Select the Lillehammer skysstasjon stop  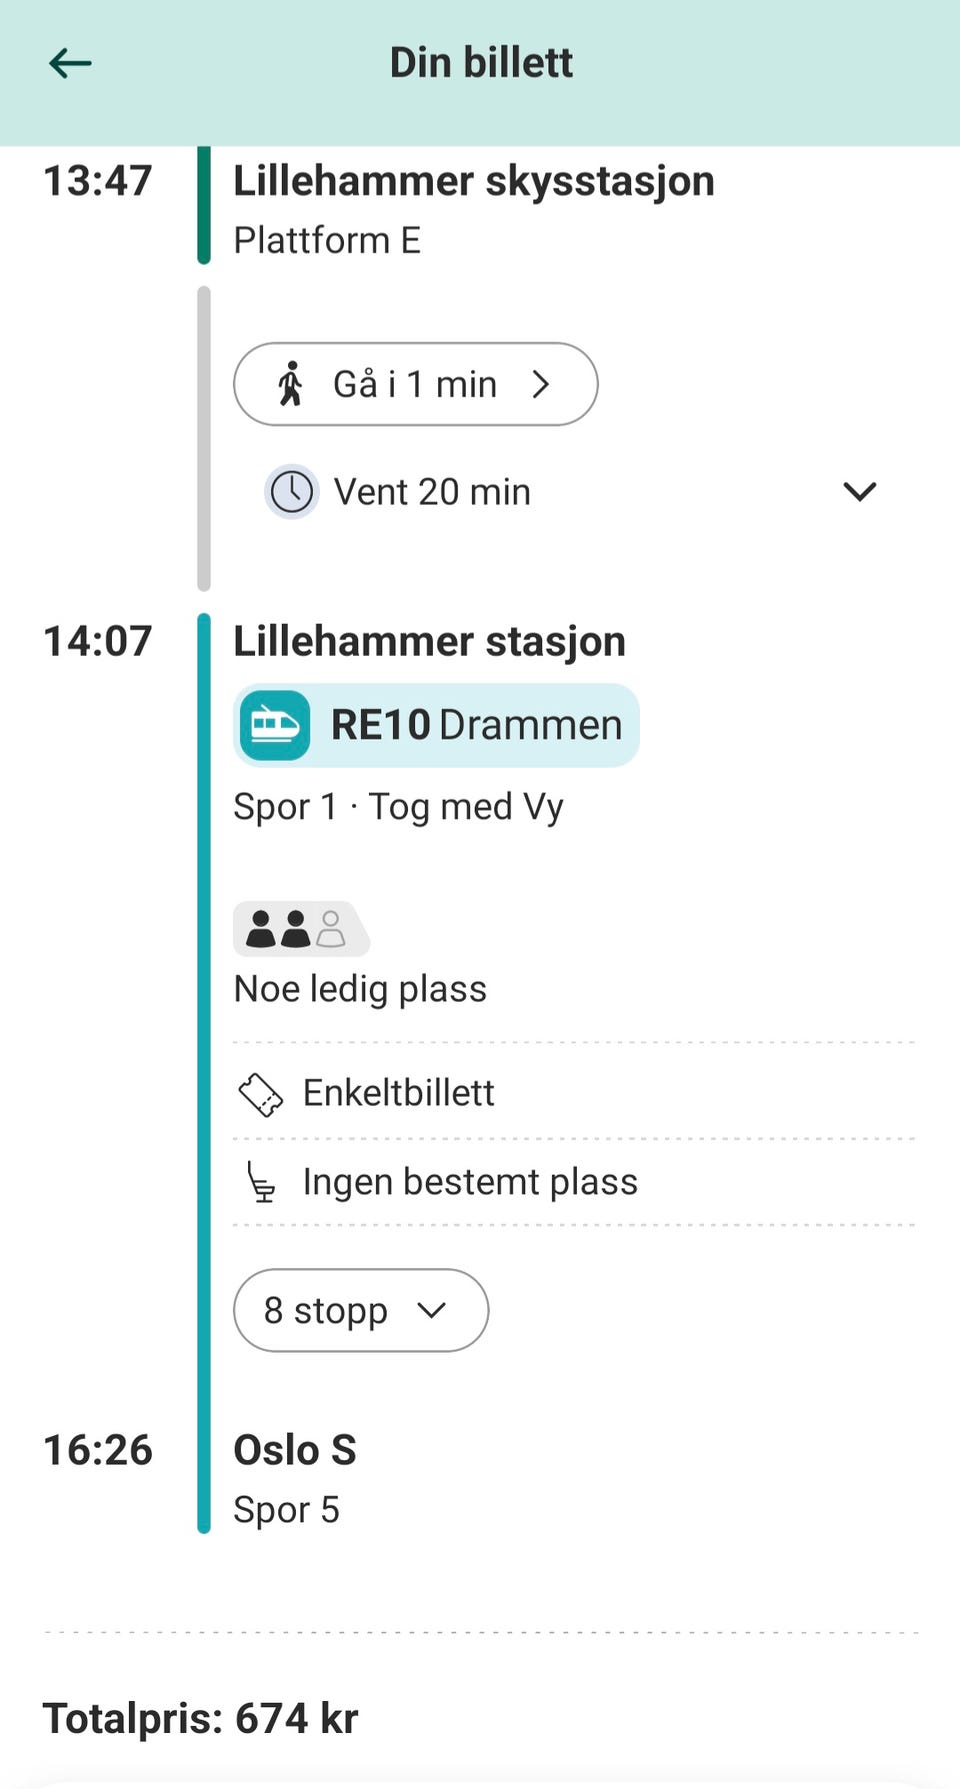tap(473, 182)
